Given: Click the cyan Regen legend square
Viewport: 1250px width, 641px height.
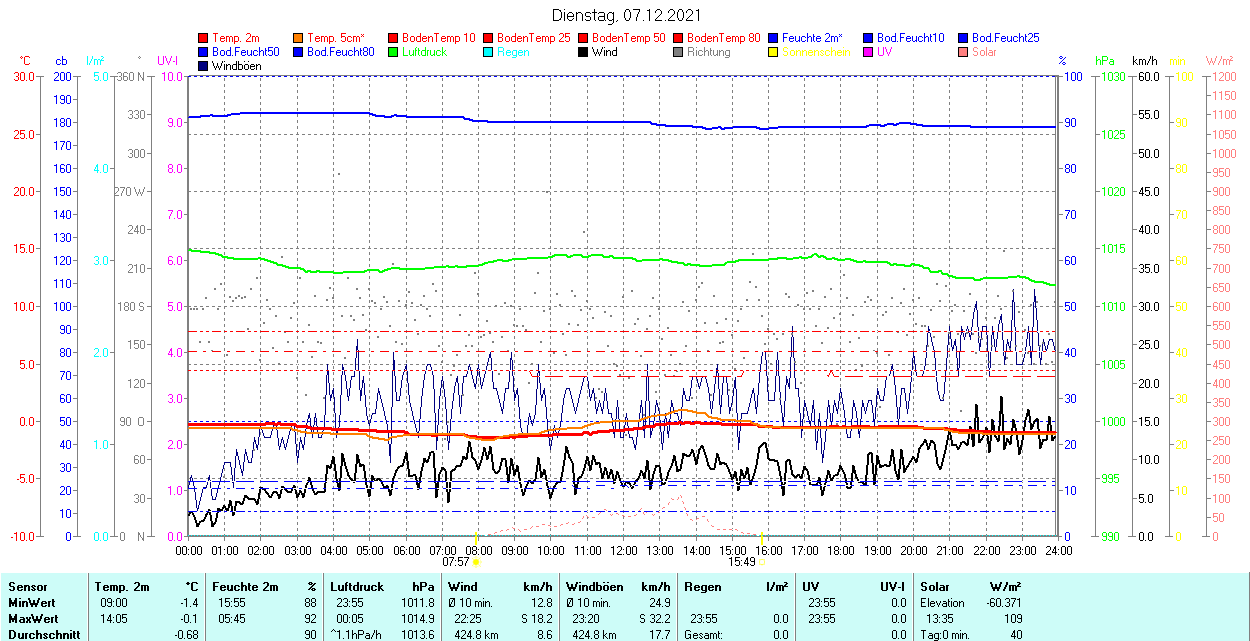Looking at the screenshot, I should point(489,52).
